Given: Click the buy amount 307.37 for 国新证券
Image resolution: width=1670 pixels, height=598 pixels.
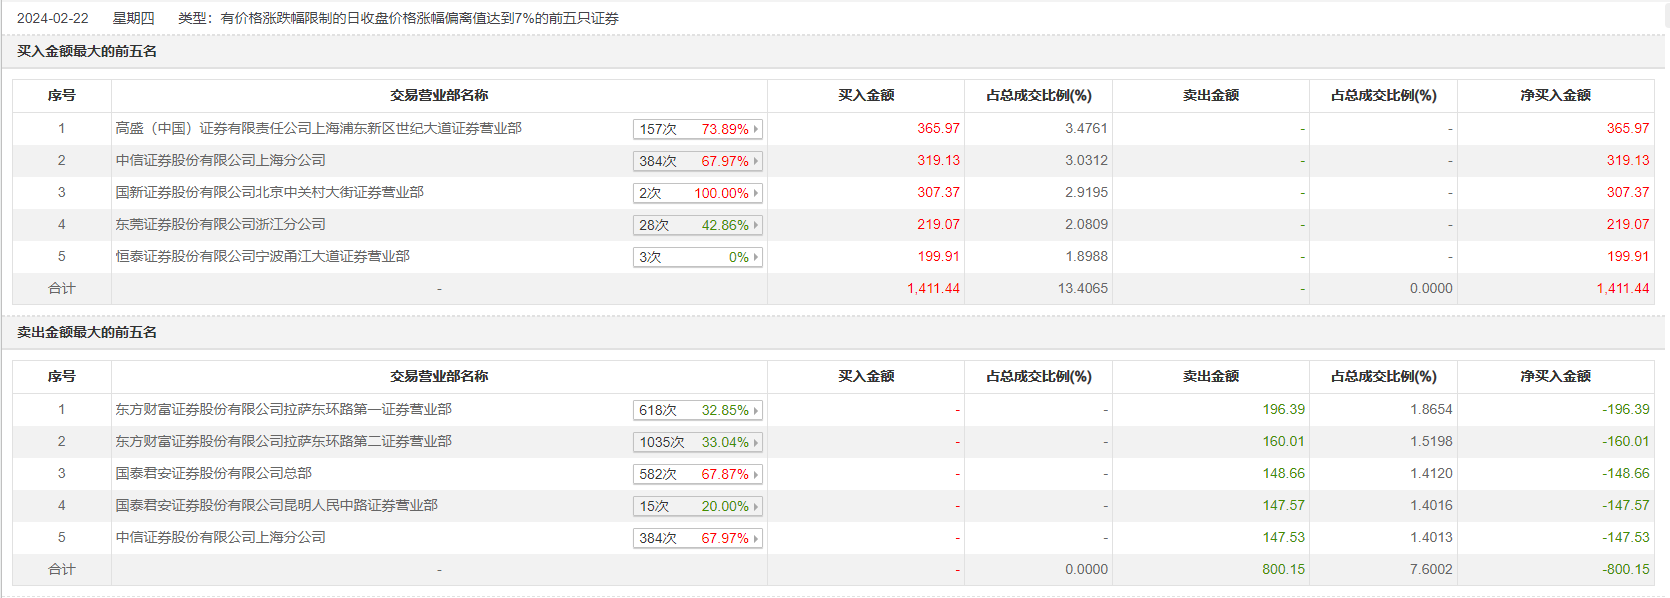Looking at the screenshot, I should [x=938, y=192].
